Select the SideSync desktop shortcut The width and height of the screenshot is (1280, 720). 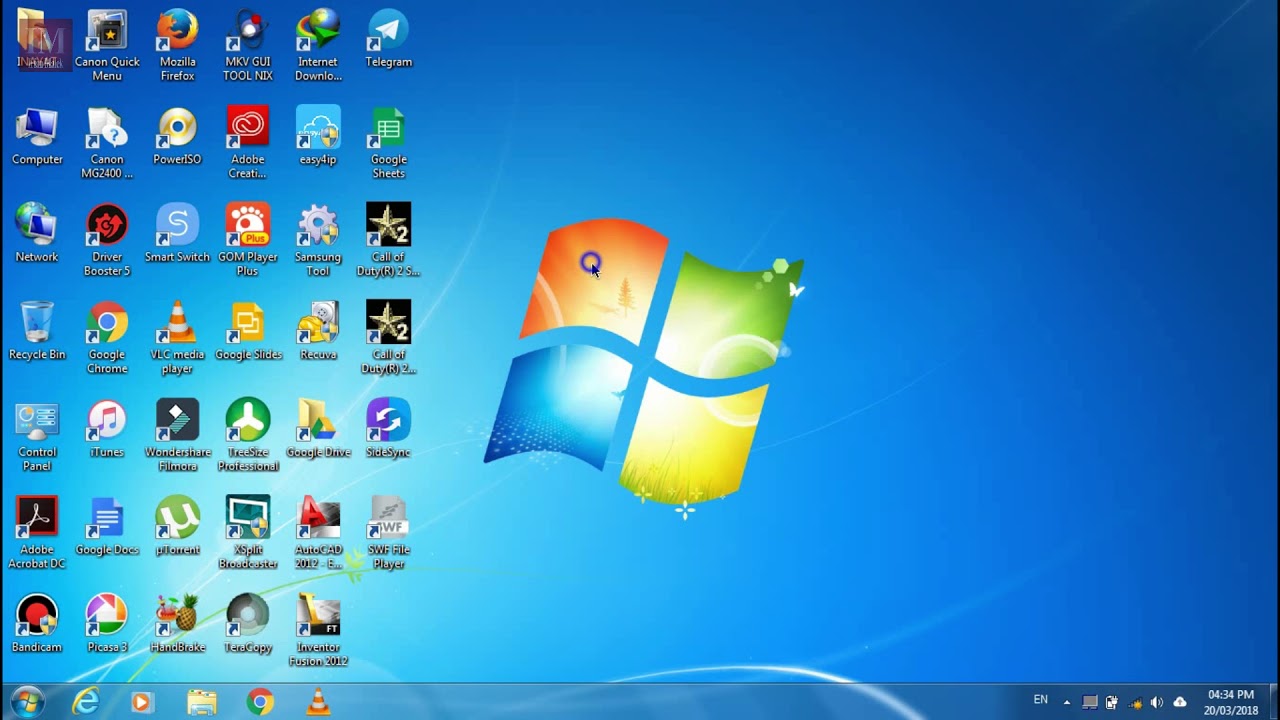coord(388,430)
